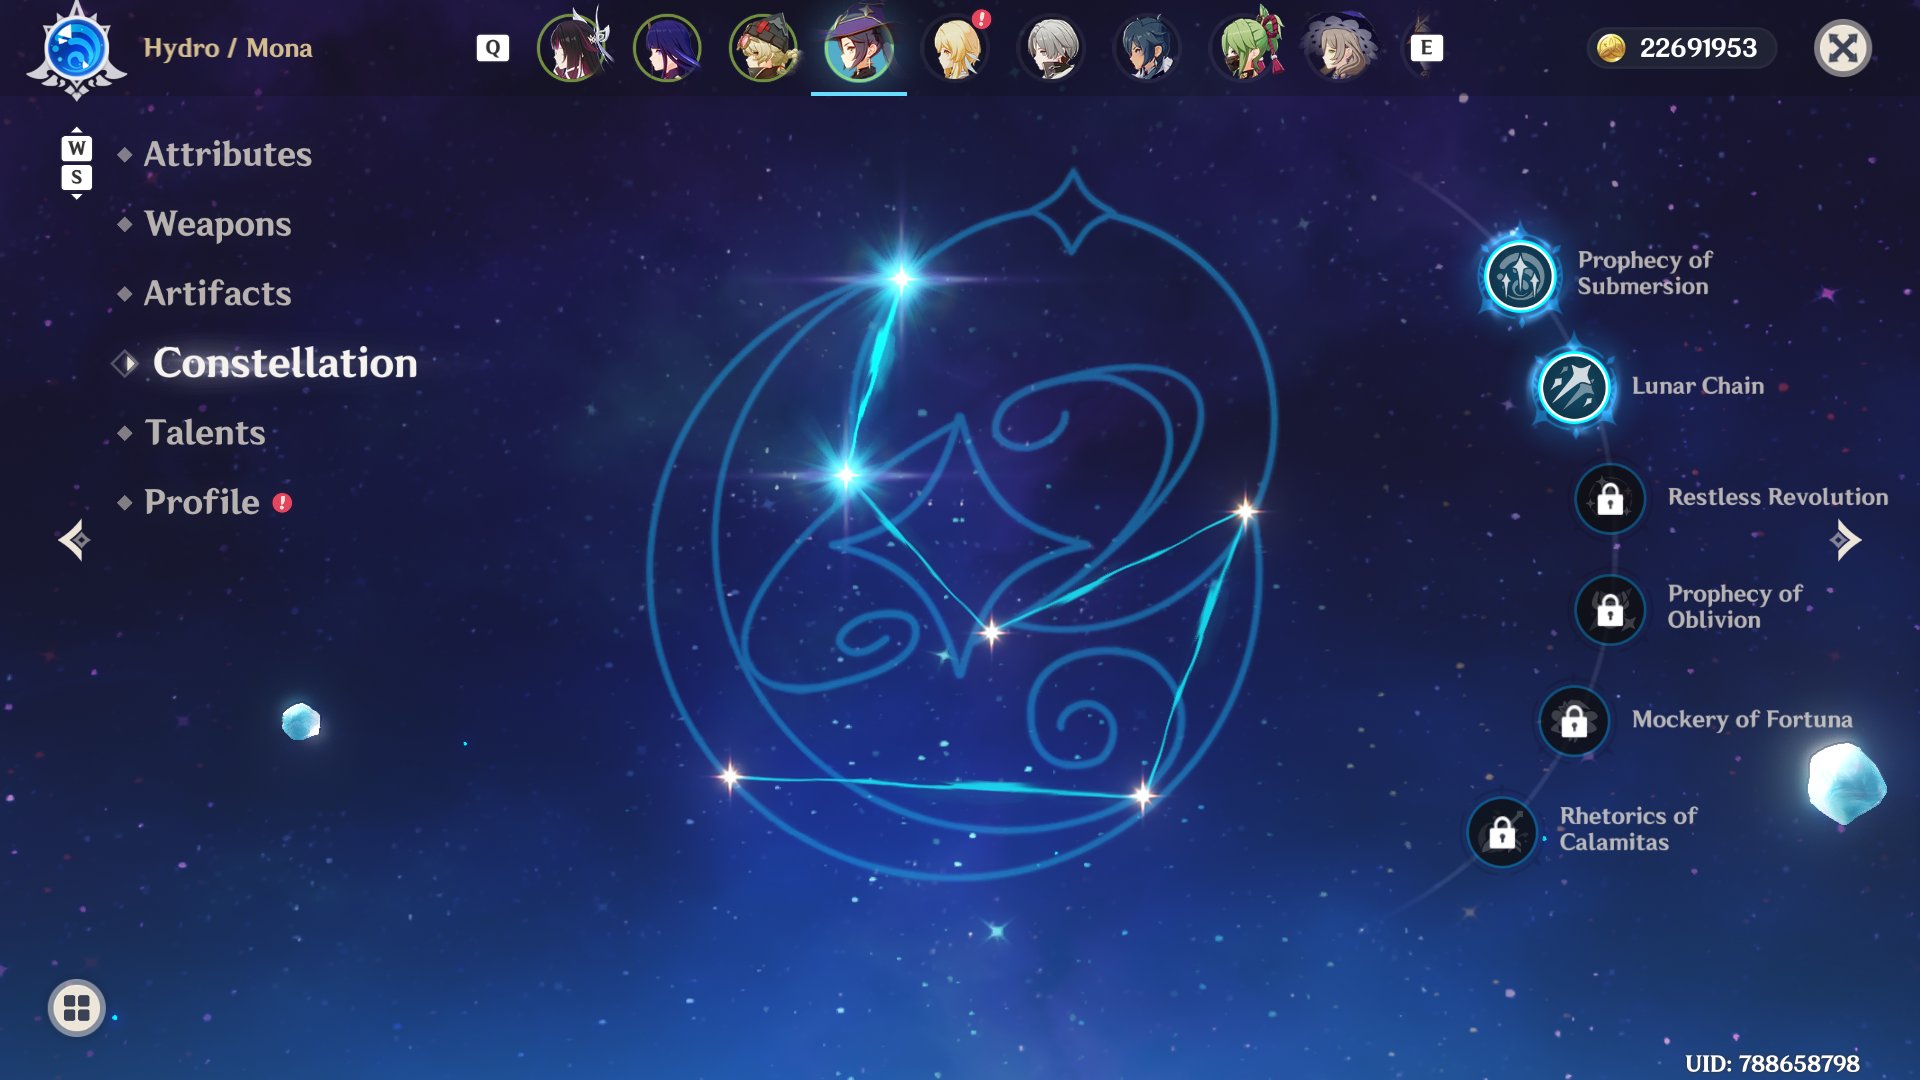Open the Talents menu

coord(205,432)
